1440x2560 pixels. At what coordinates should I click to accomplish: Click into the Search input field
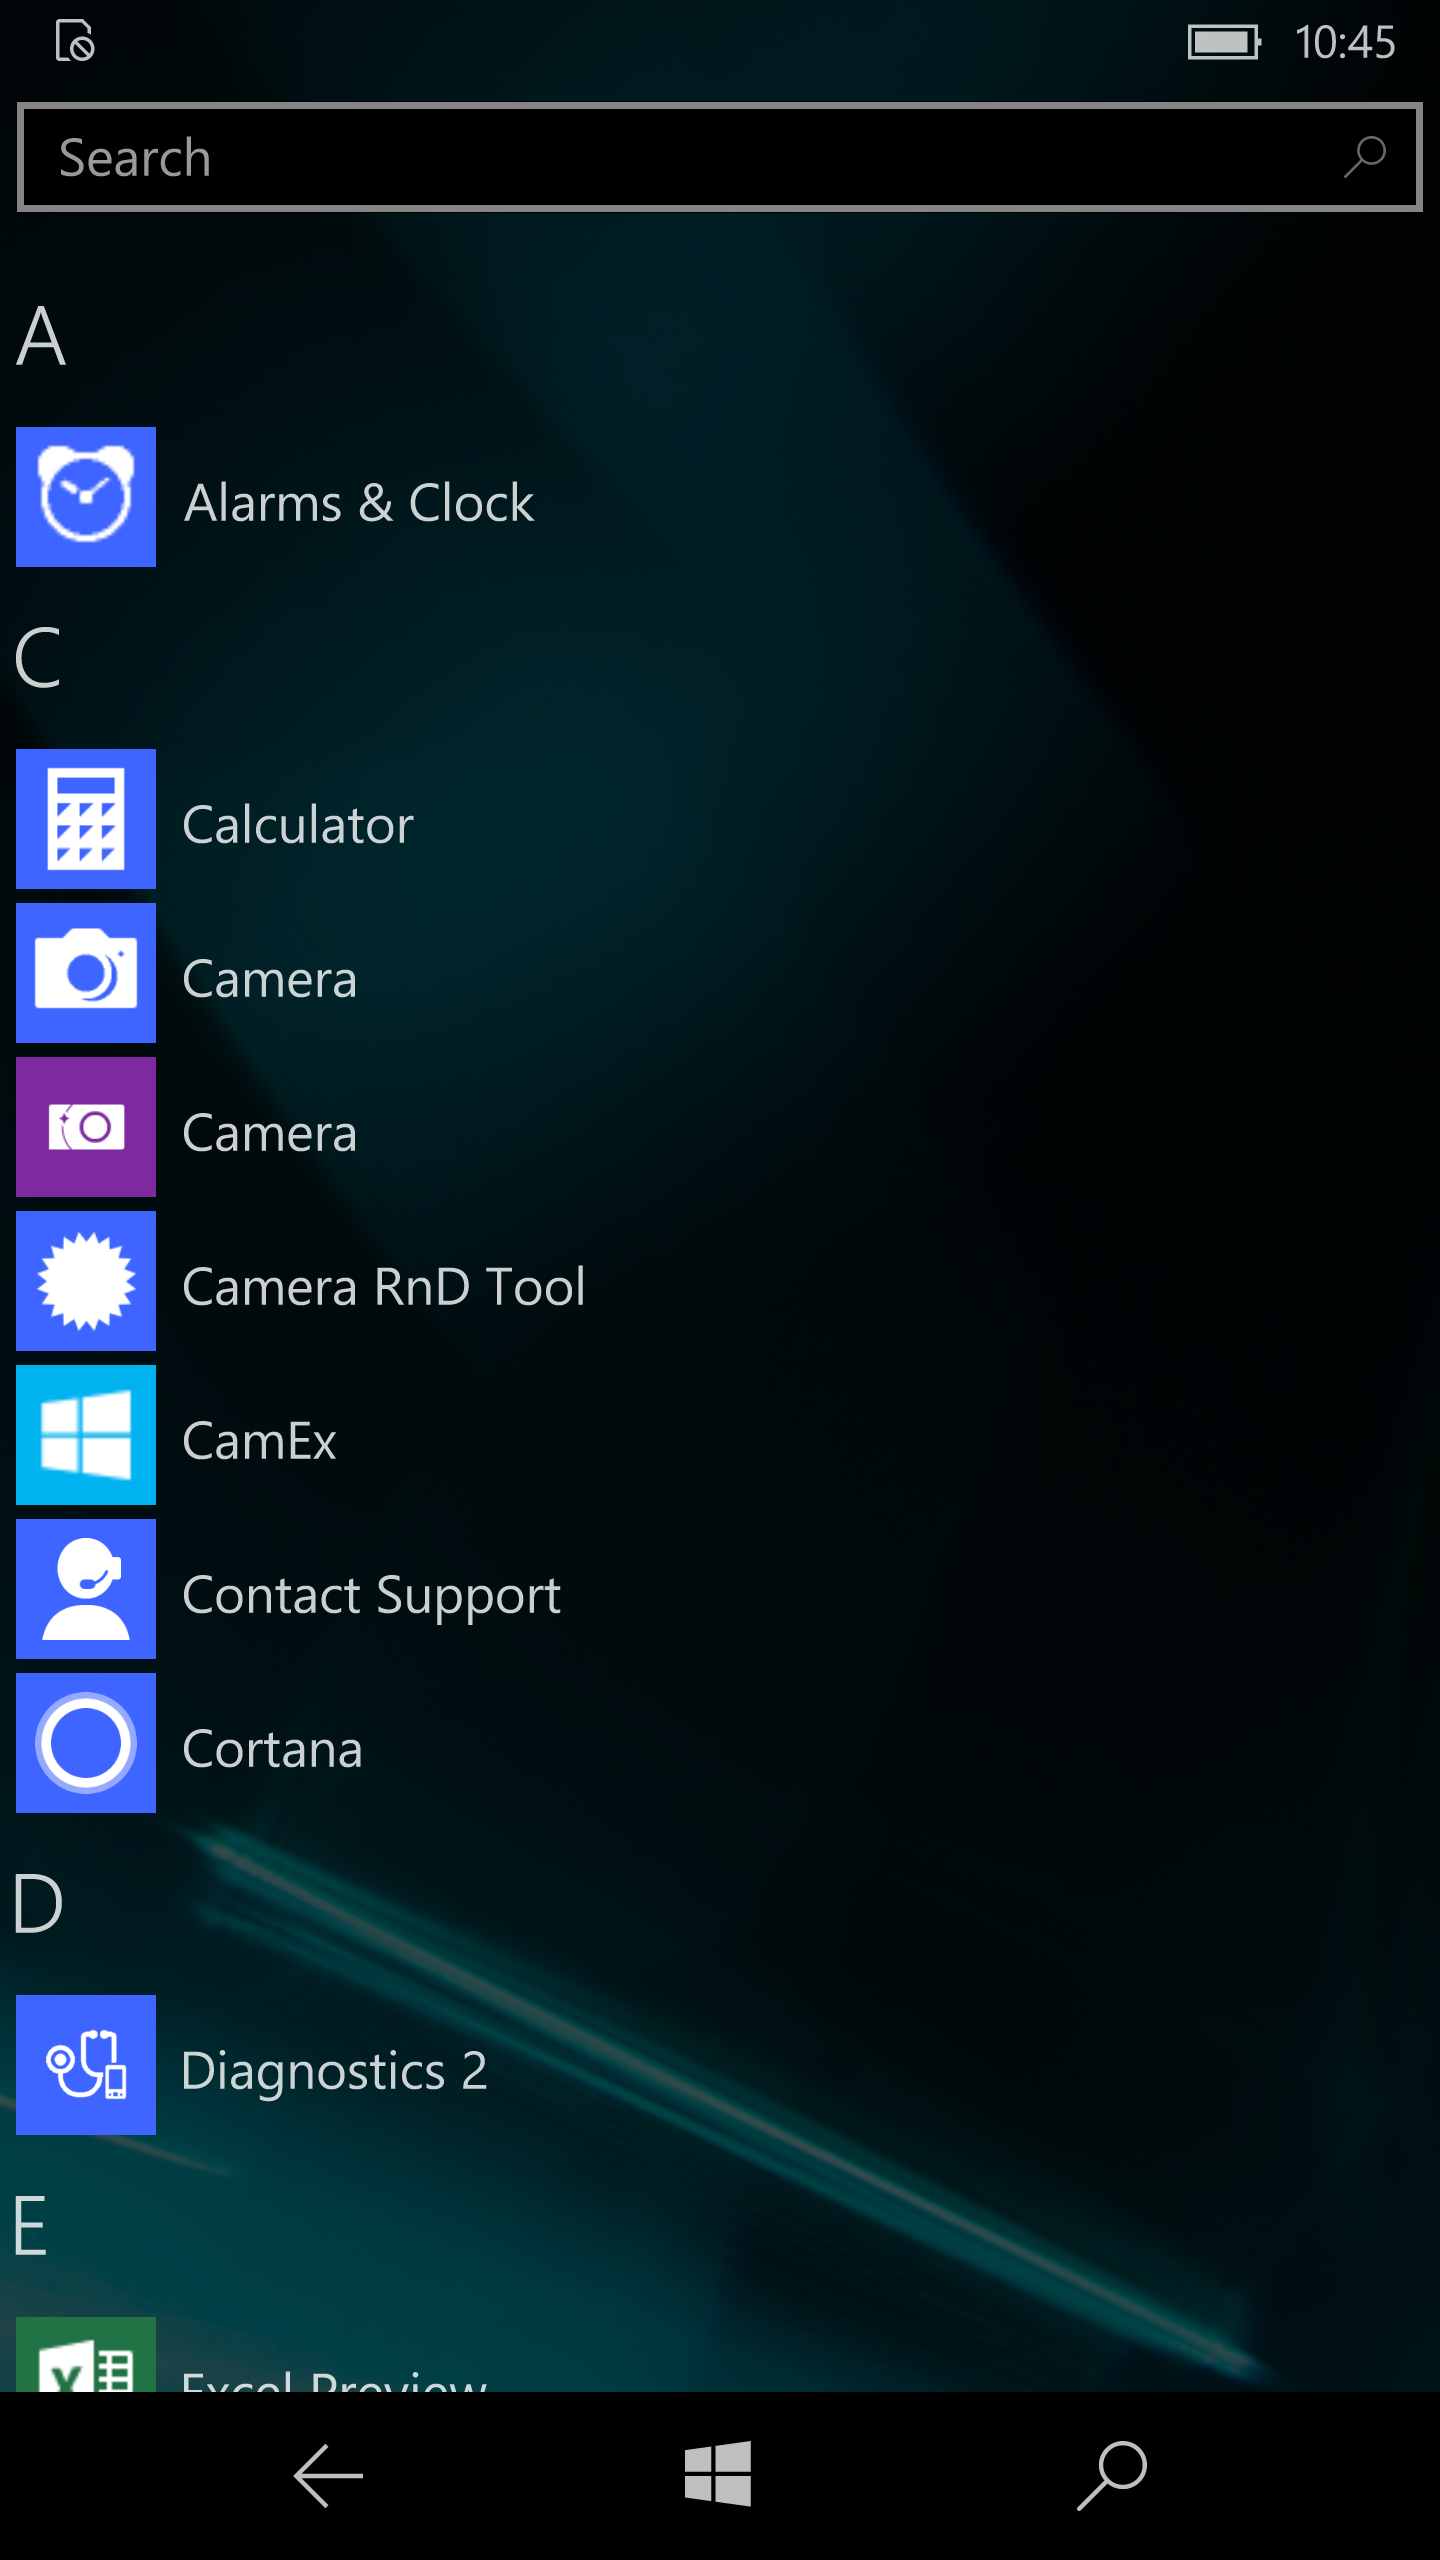[x=720, y=157]
